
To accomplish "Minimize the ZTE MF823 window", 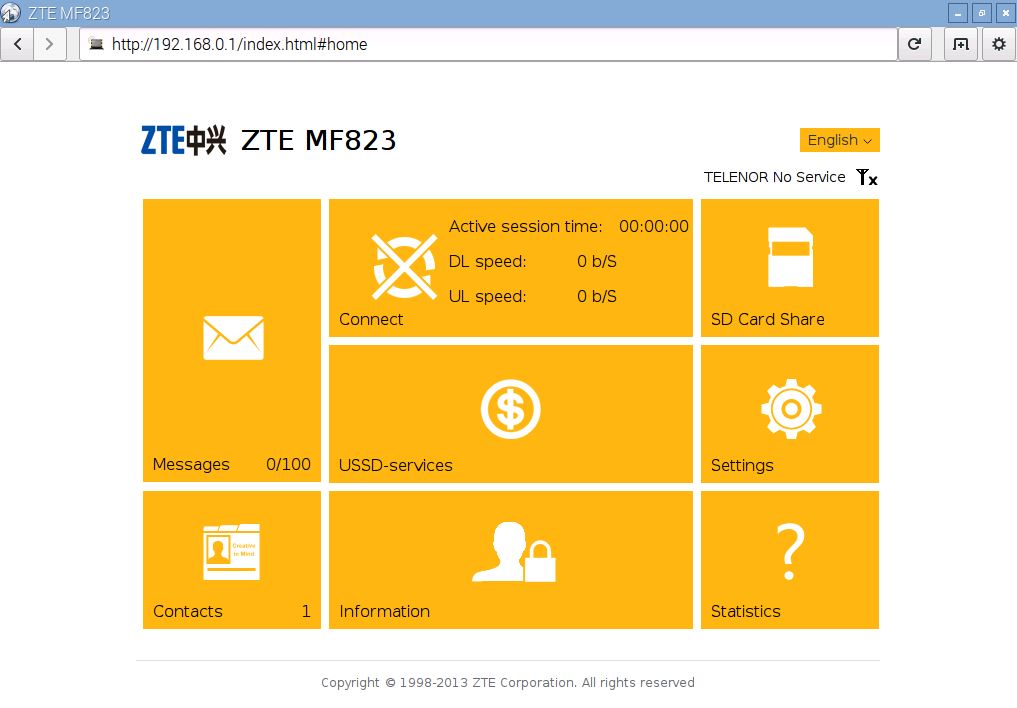I will click(x=957, y=13).
